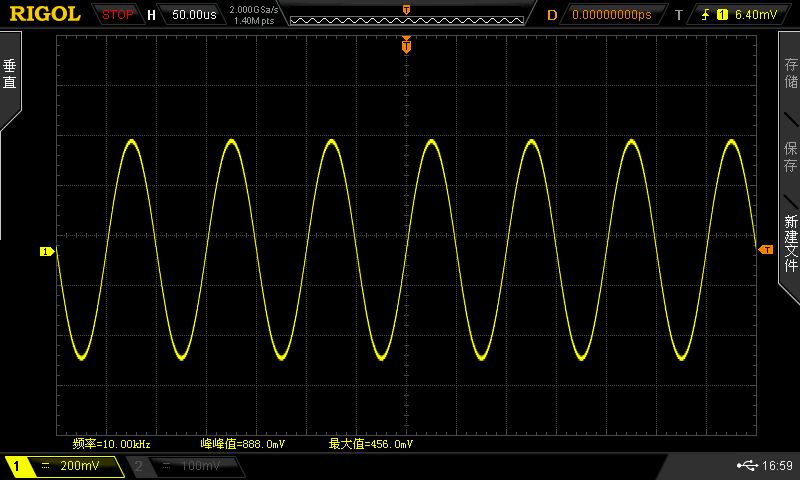Viewport: 800px width, 480px height.
Task: Click the channel 2 DC coupling icon
Action: [x=166, y=465]
